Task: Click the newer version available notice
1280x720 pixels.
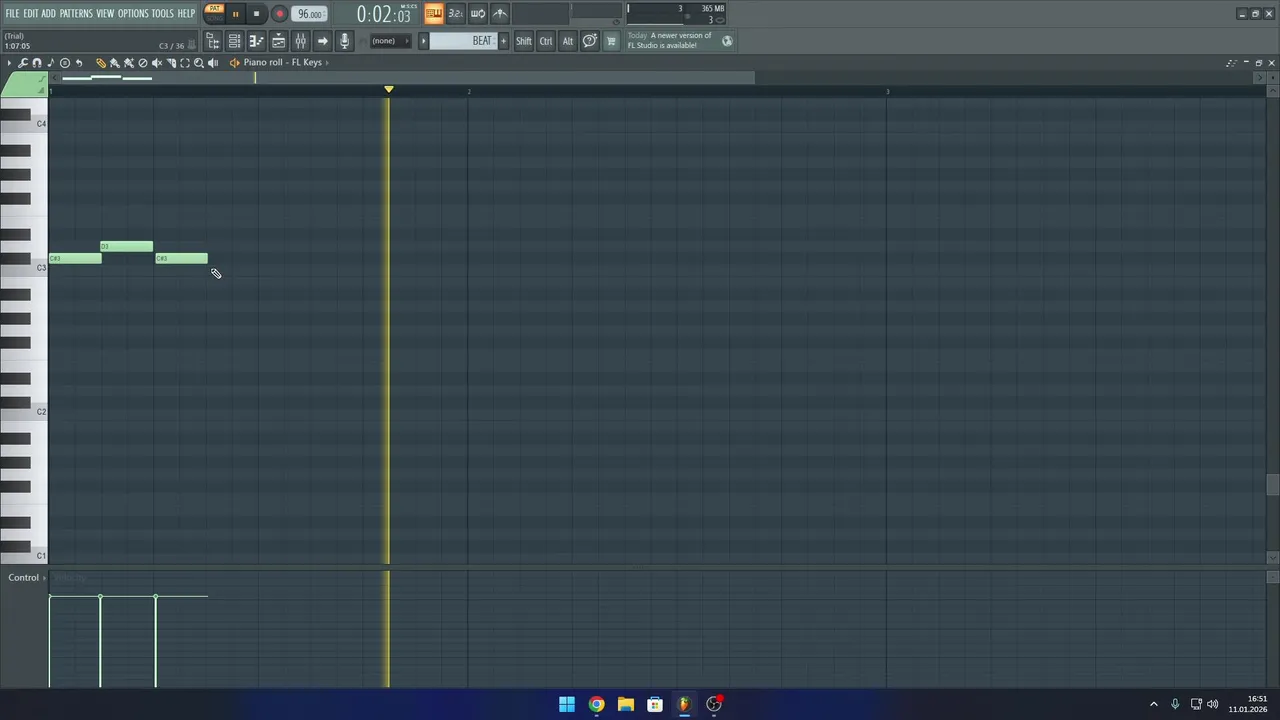Action: tap(669, 40)
